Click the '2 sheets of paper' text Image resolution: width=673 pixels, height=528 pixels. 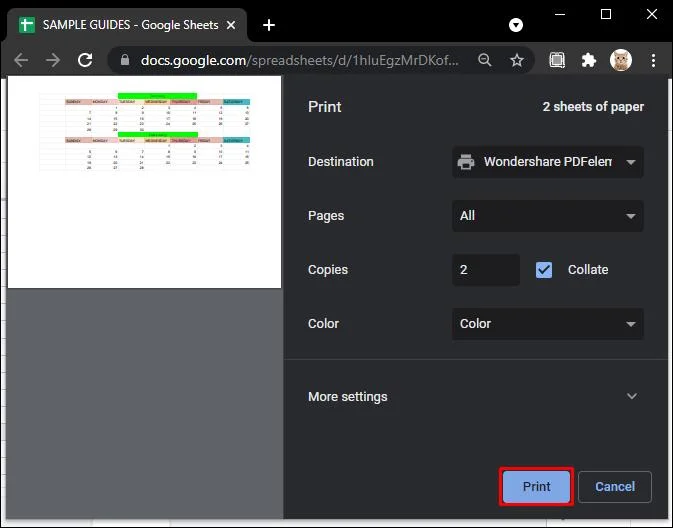tap(593, 106)
